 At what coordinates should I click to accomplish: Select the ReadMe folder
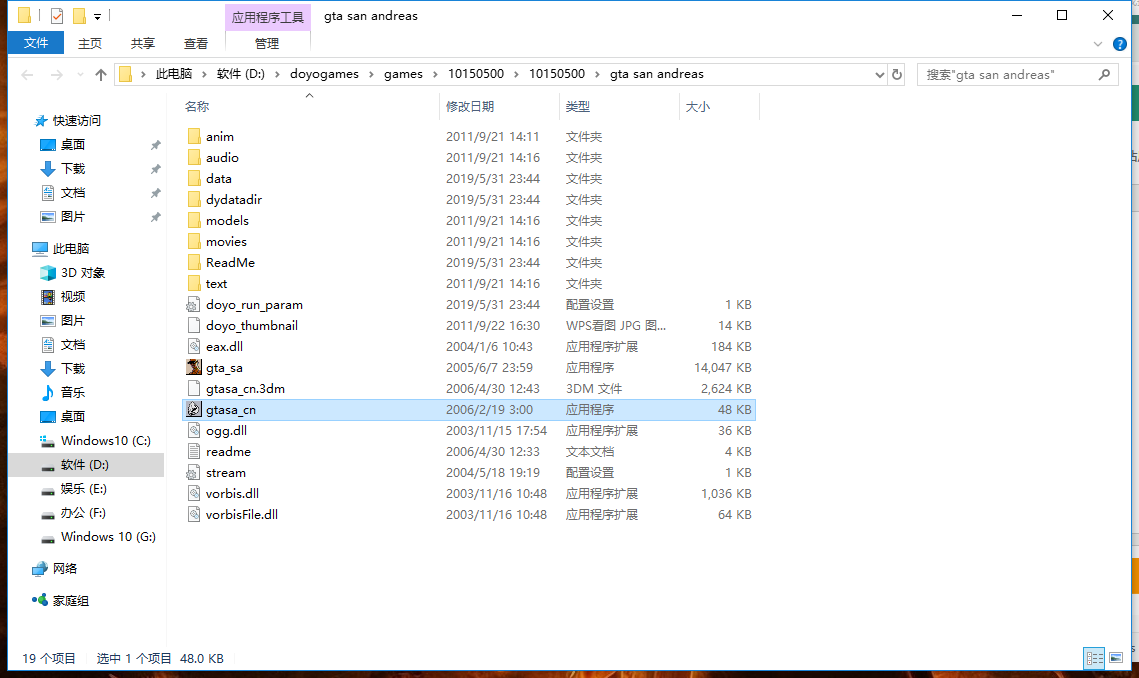(x=469, y=262)
